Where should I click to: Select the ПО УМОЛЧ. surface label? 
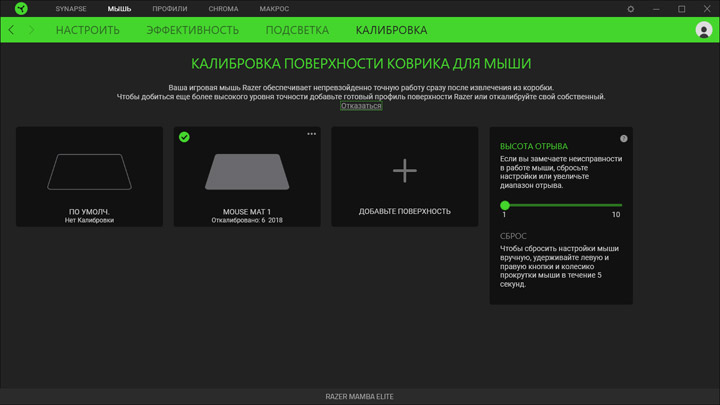89,212
